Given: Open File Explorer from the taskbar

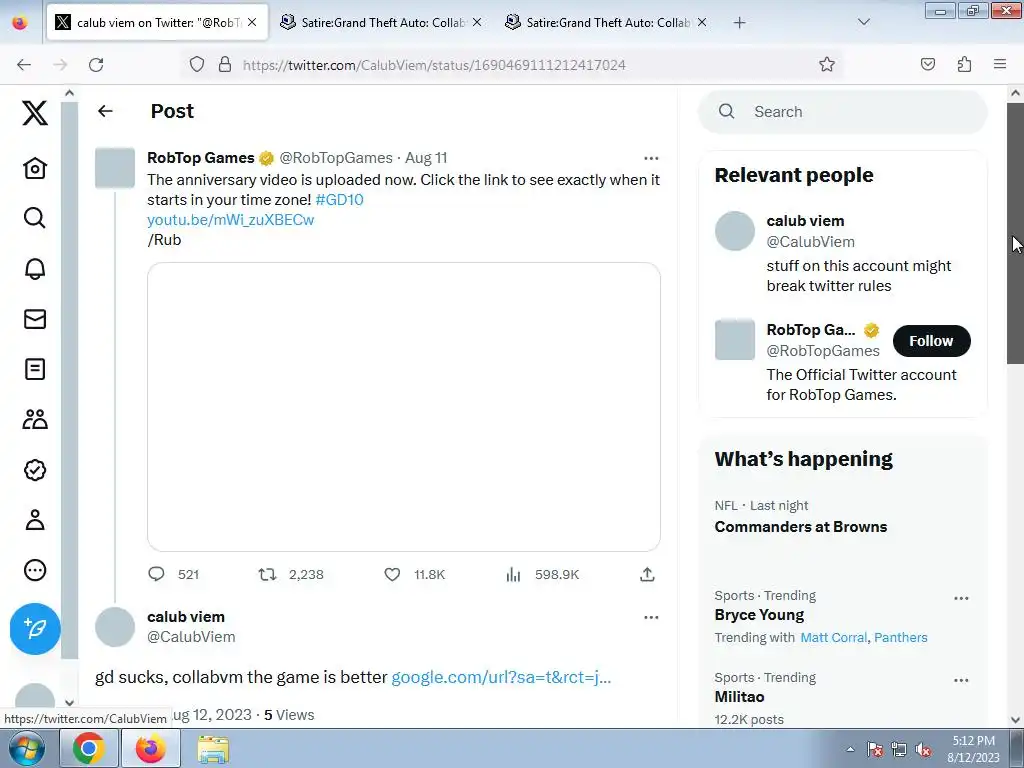Looking at the screenshot, I should click(213, 749).
